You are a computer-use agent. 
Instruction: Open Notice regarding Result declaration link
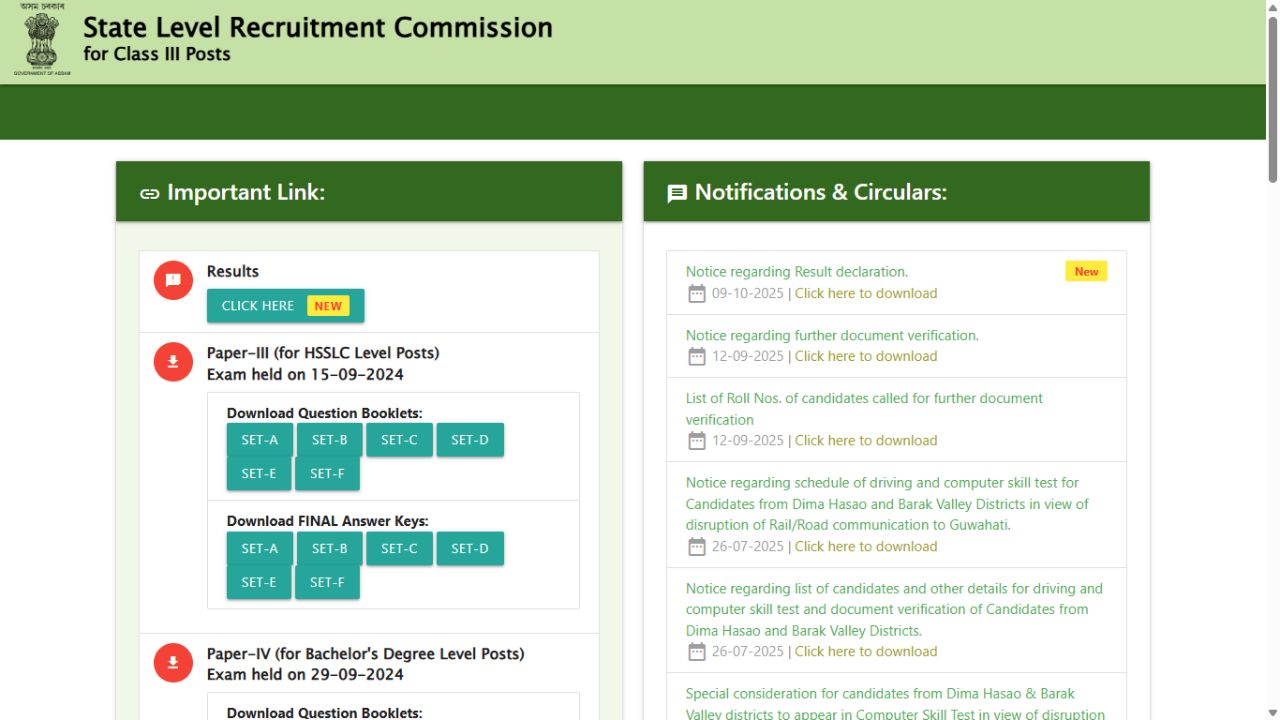pos(796,272)
